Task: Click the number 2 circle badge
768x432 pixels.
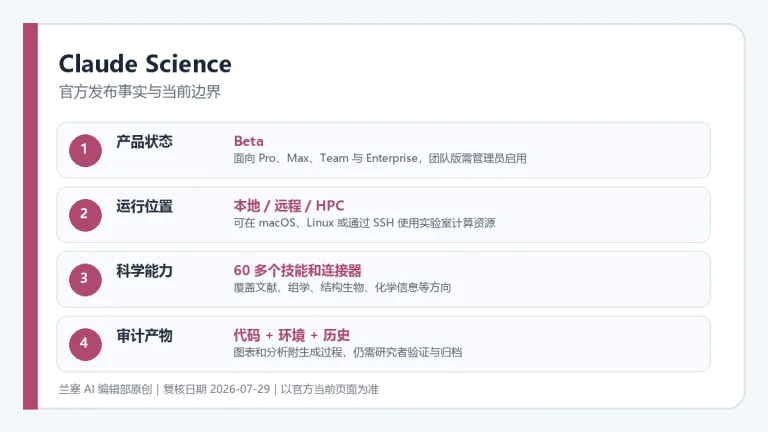Action: (85, 215)
